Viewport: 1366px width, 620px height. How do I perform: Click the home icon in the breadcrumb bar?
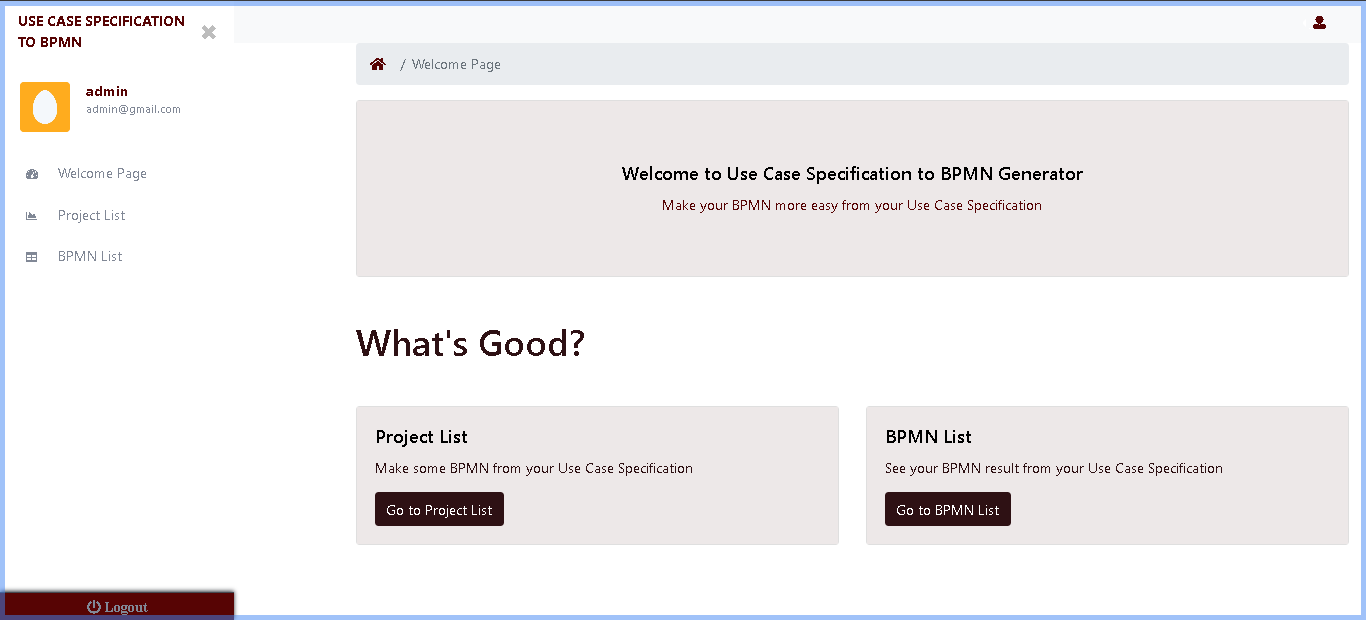coord(378,63)
